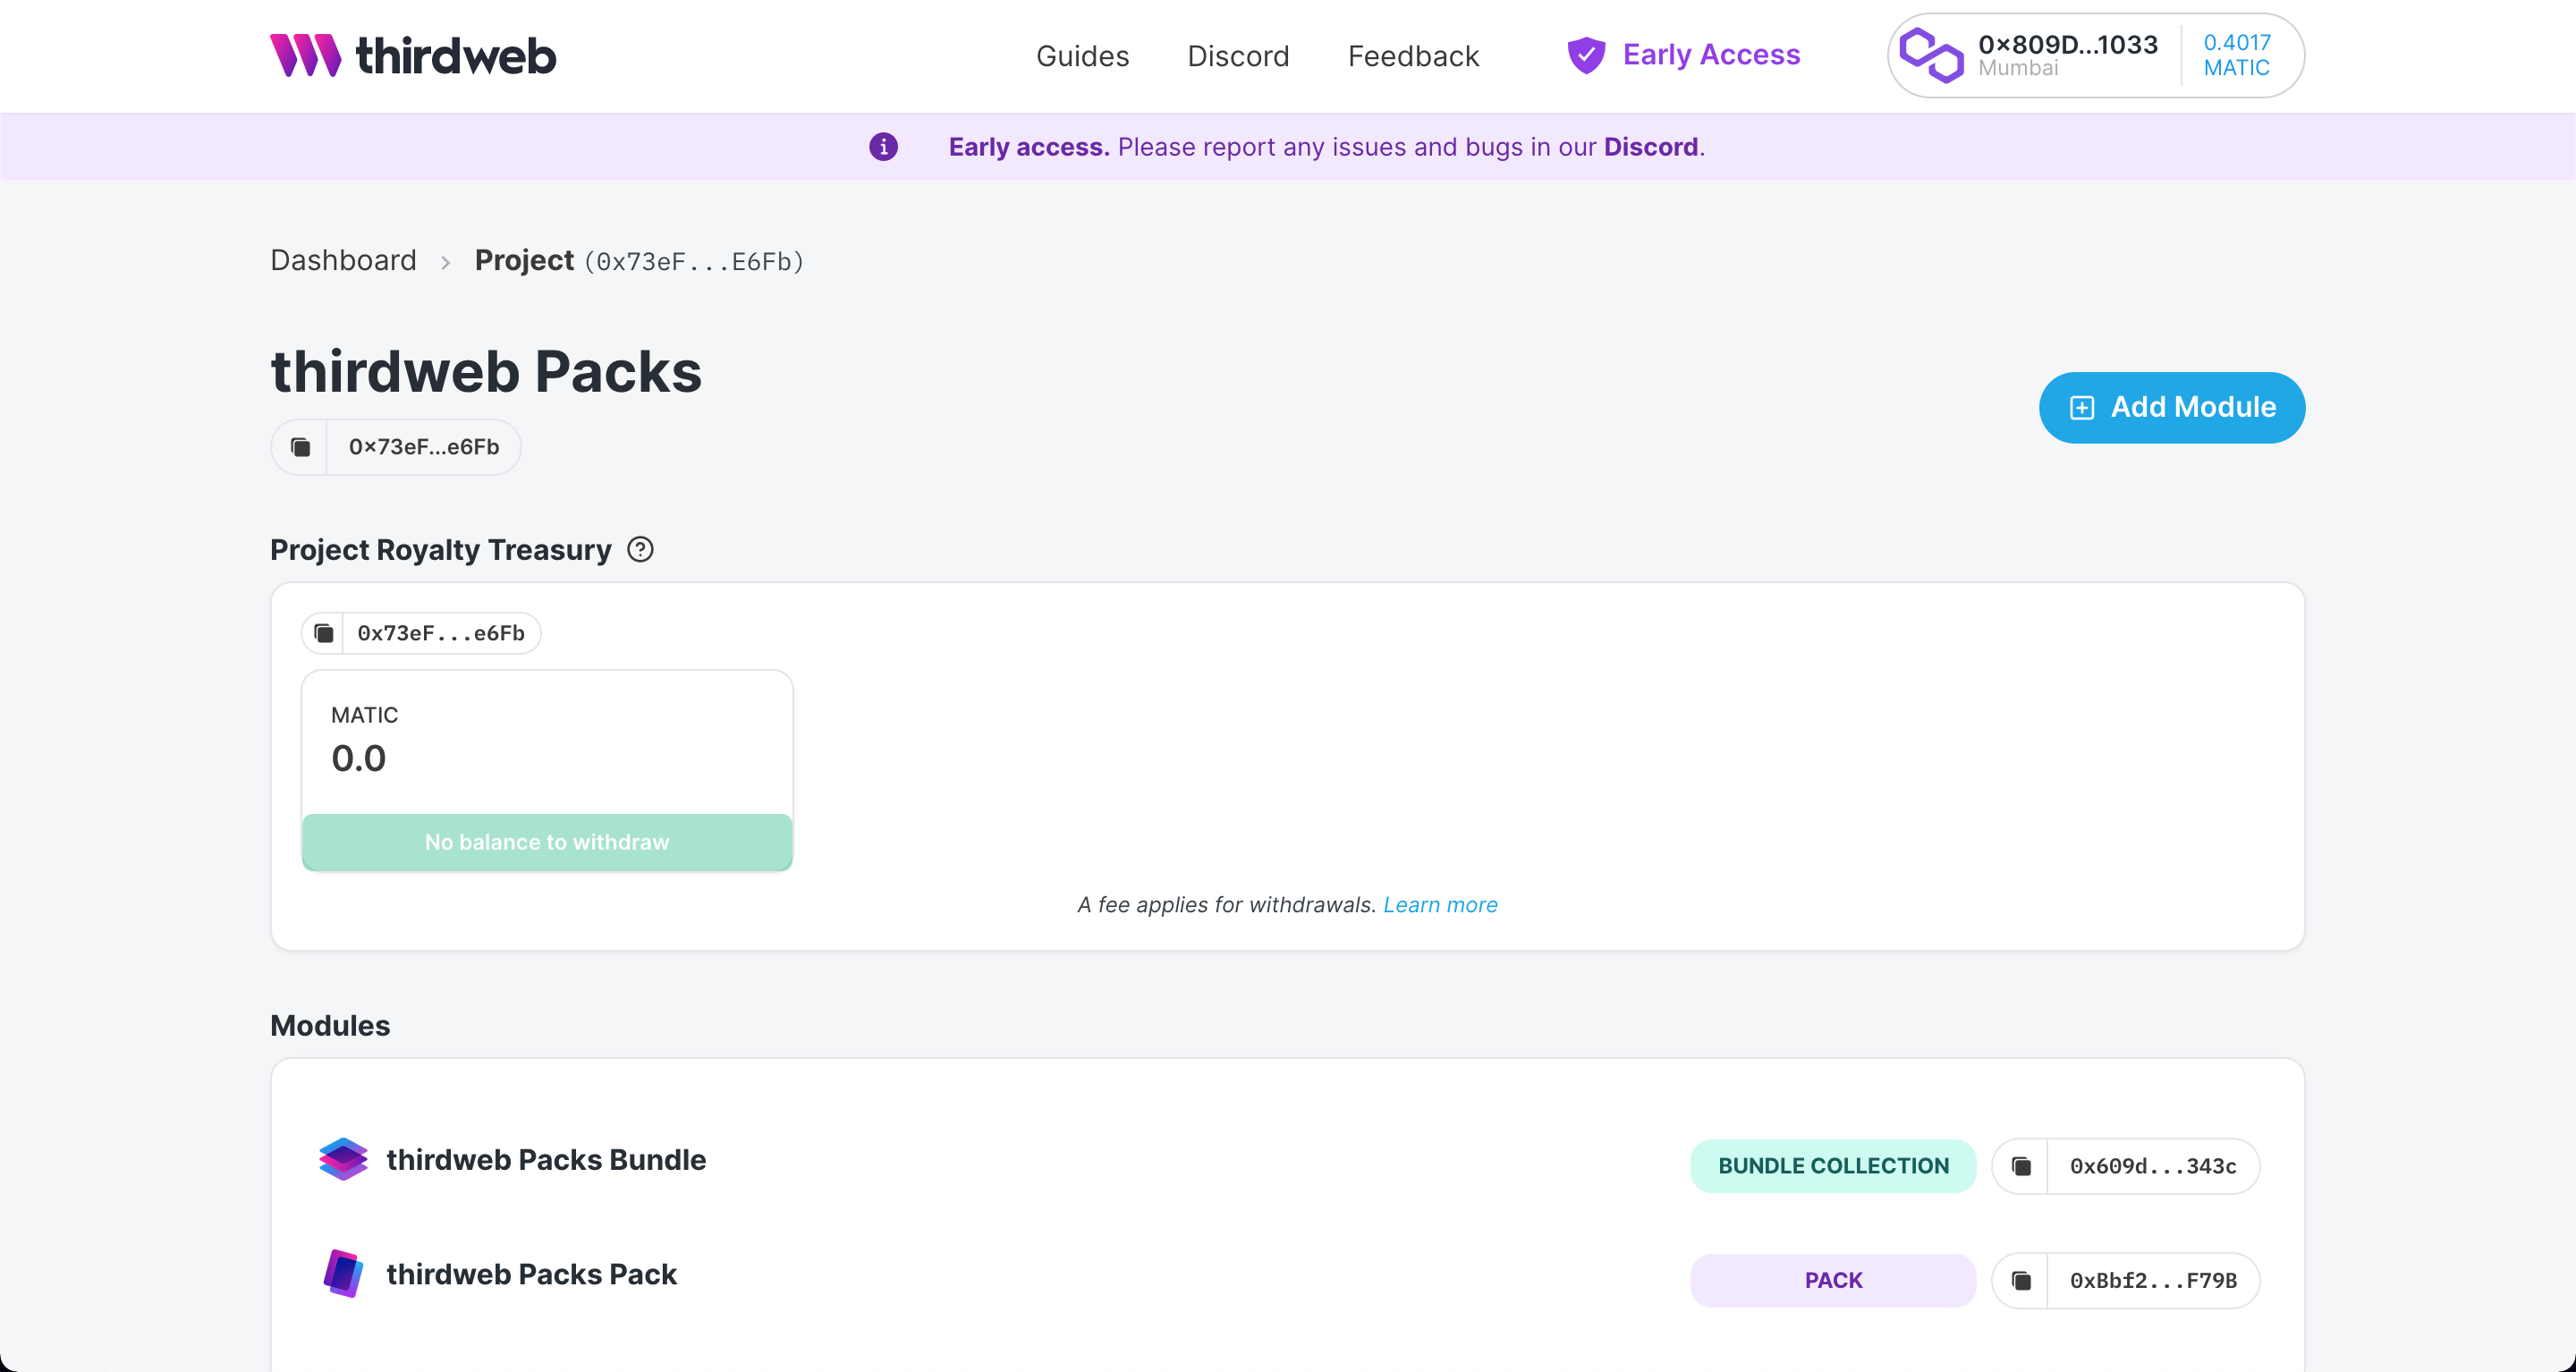
Task: Go to Dashboard via breadcrumb
Action: click(x=343, y=260)
